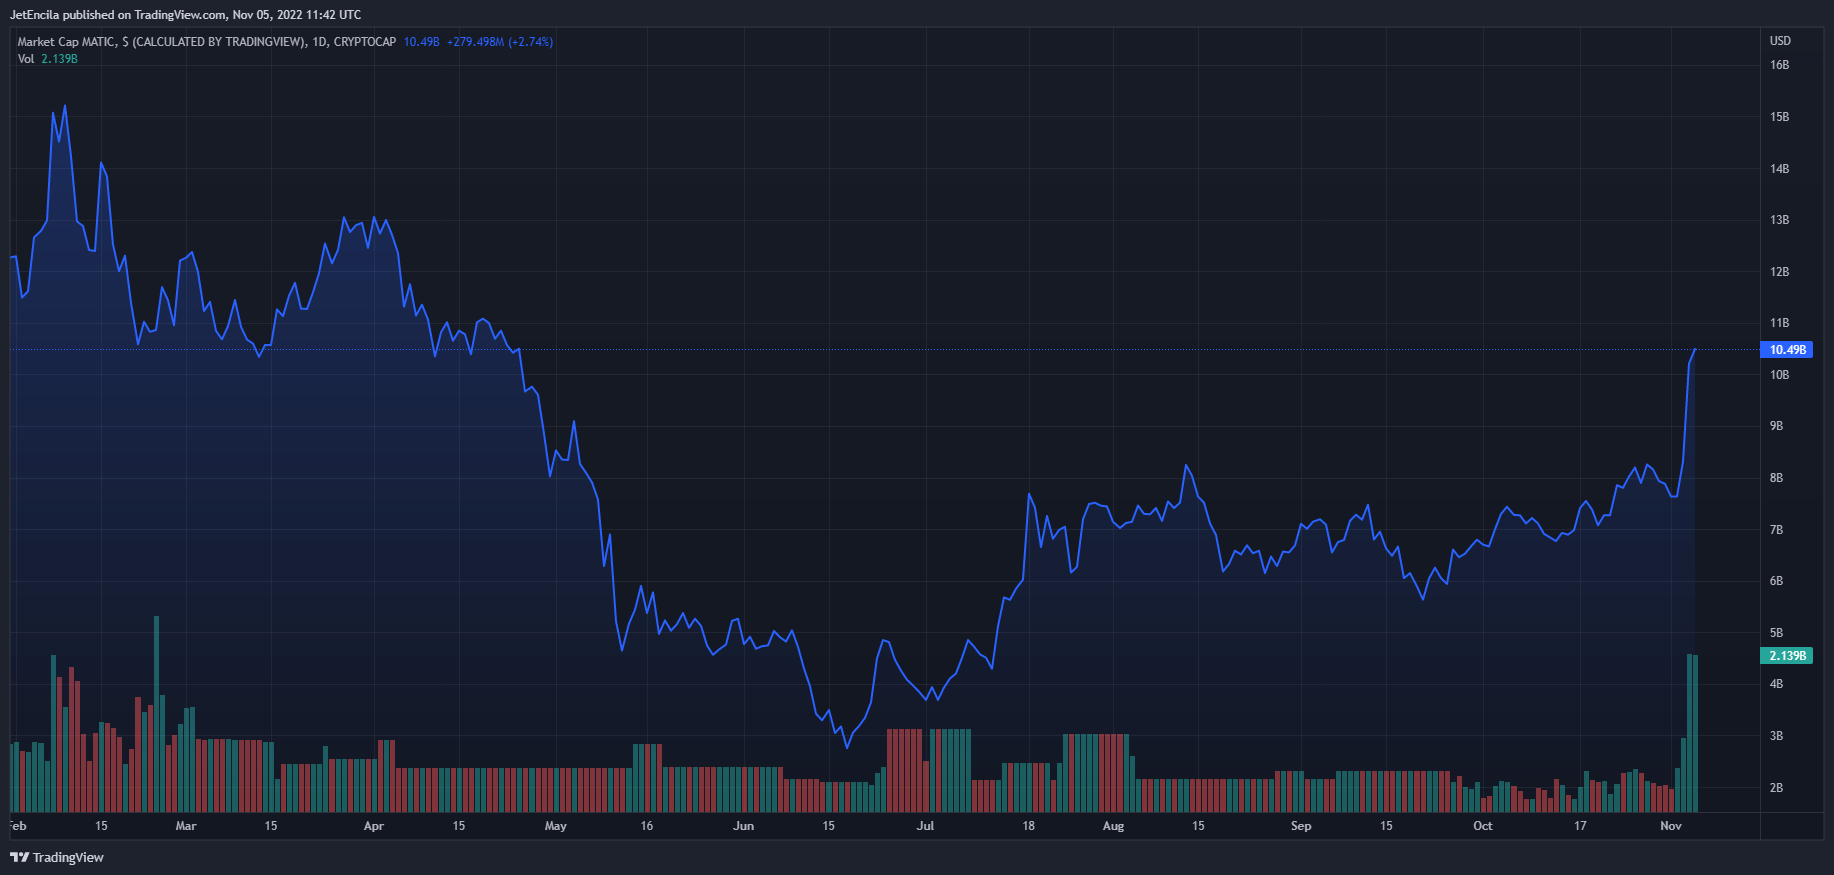Click the 12B price scale label
Viewport: 1834px width, 875px height.
pyautogui.click(x=1779, y=272)
